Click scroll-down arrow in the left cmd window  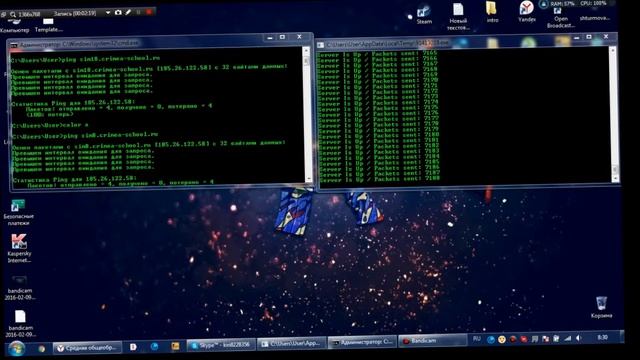pyautogui.click(x=308, y=178)
